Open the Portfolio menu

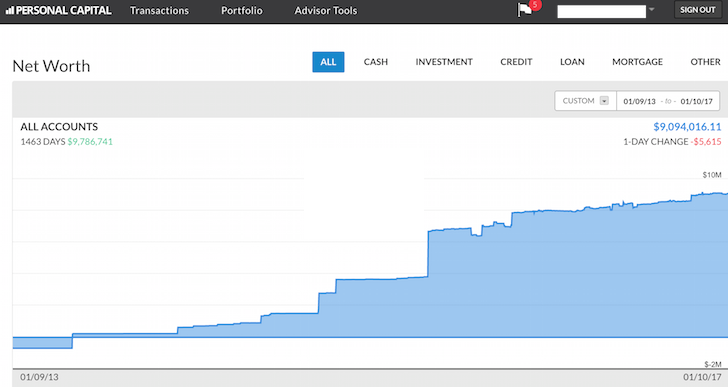[241, 10]
